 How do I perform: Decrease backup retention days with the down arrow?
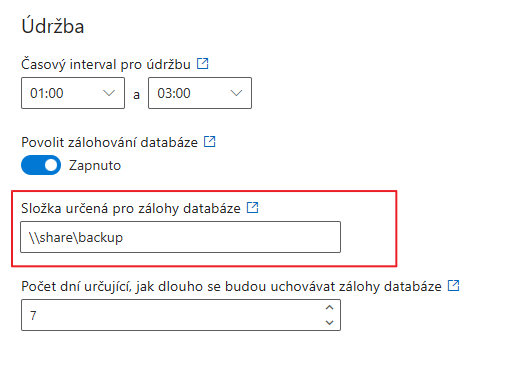[329, 322]
